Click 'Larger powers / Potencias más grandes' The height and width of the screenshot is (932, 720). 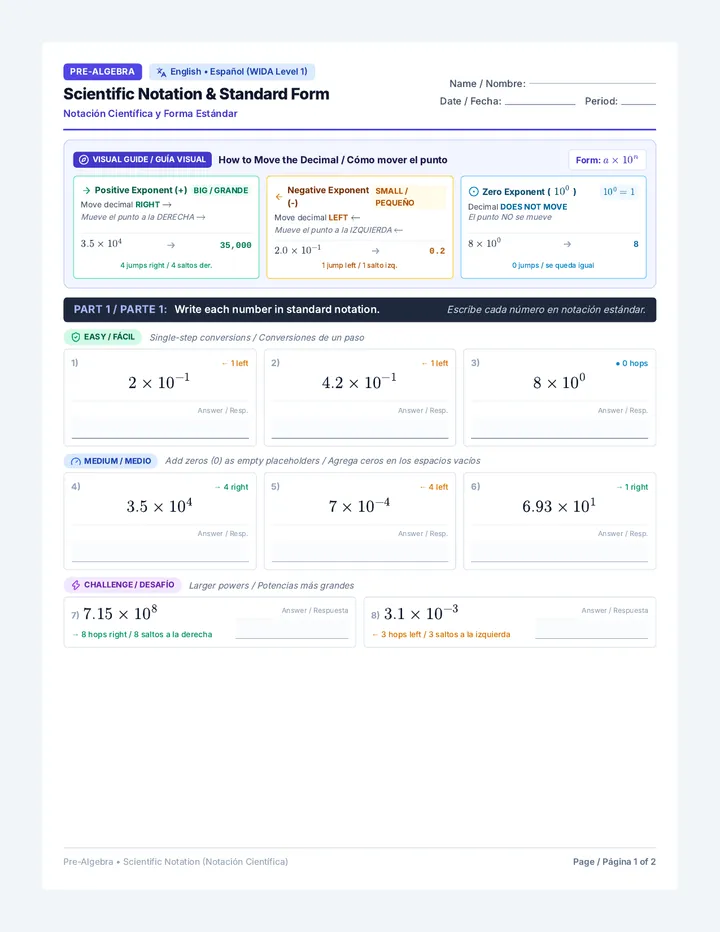271,585
